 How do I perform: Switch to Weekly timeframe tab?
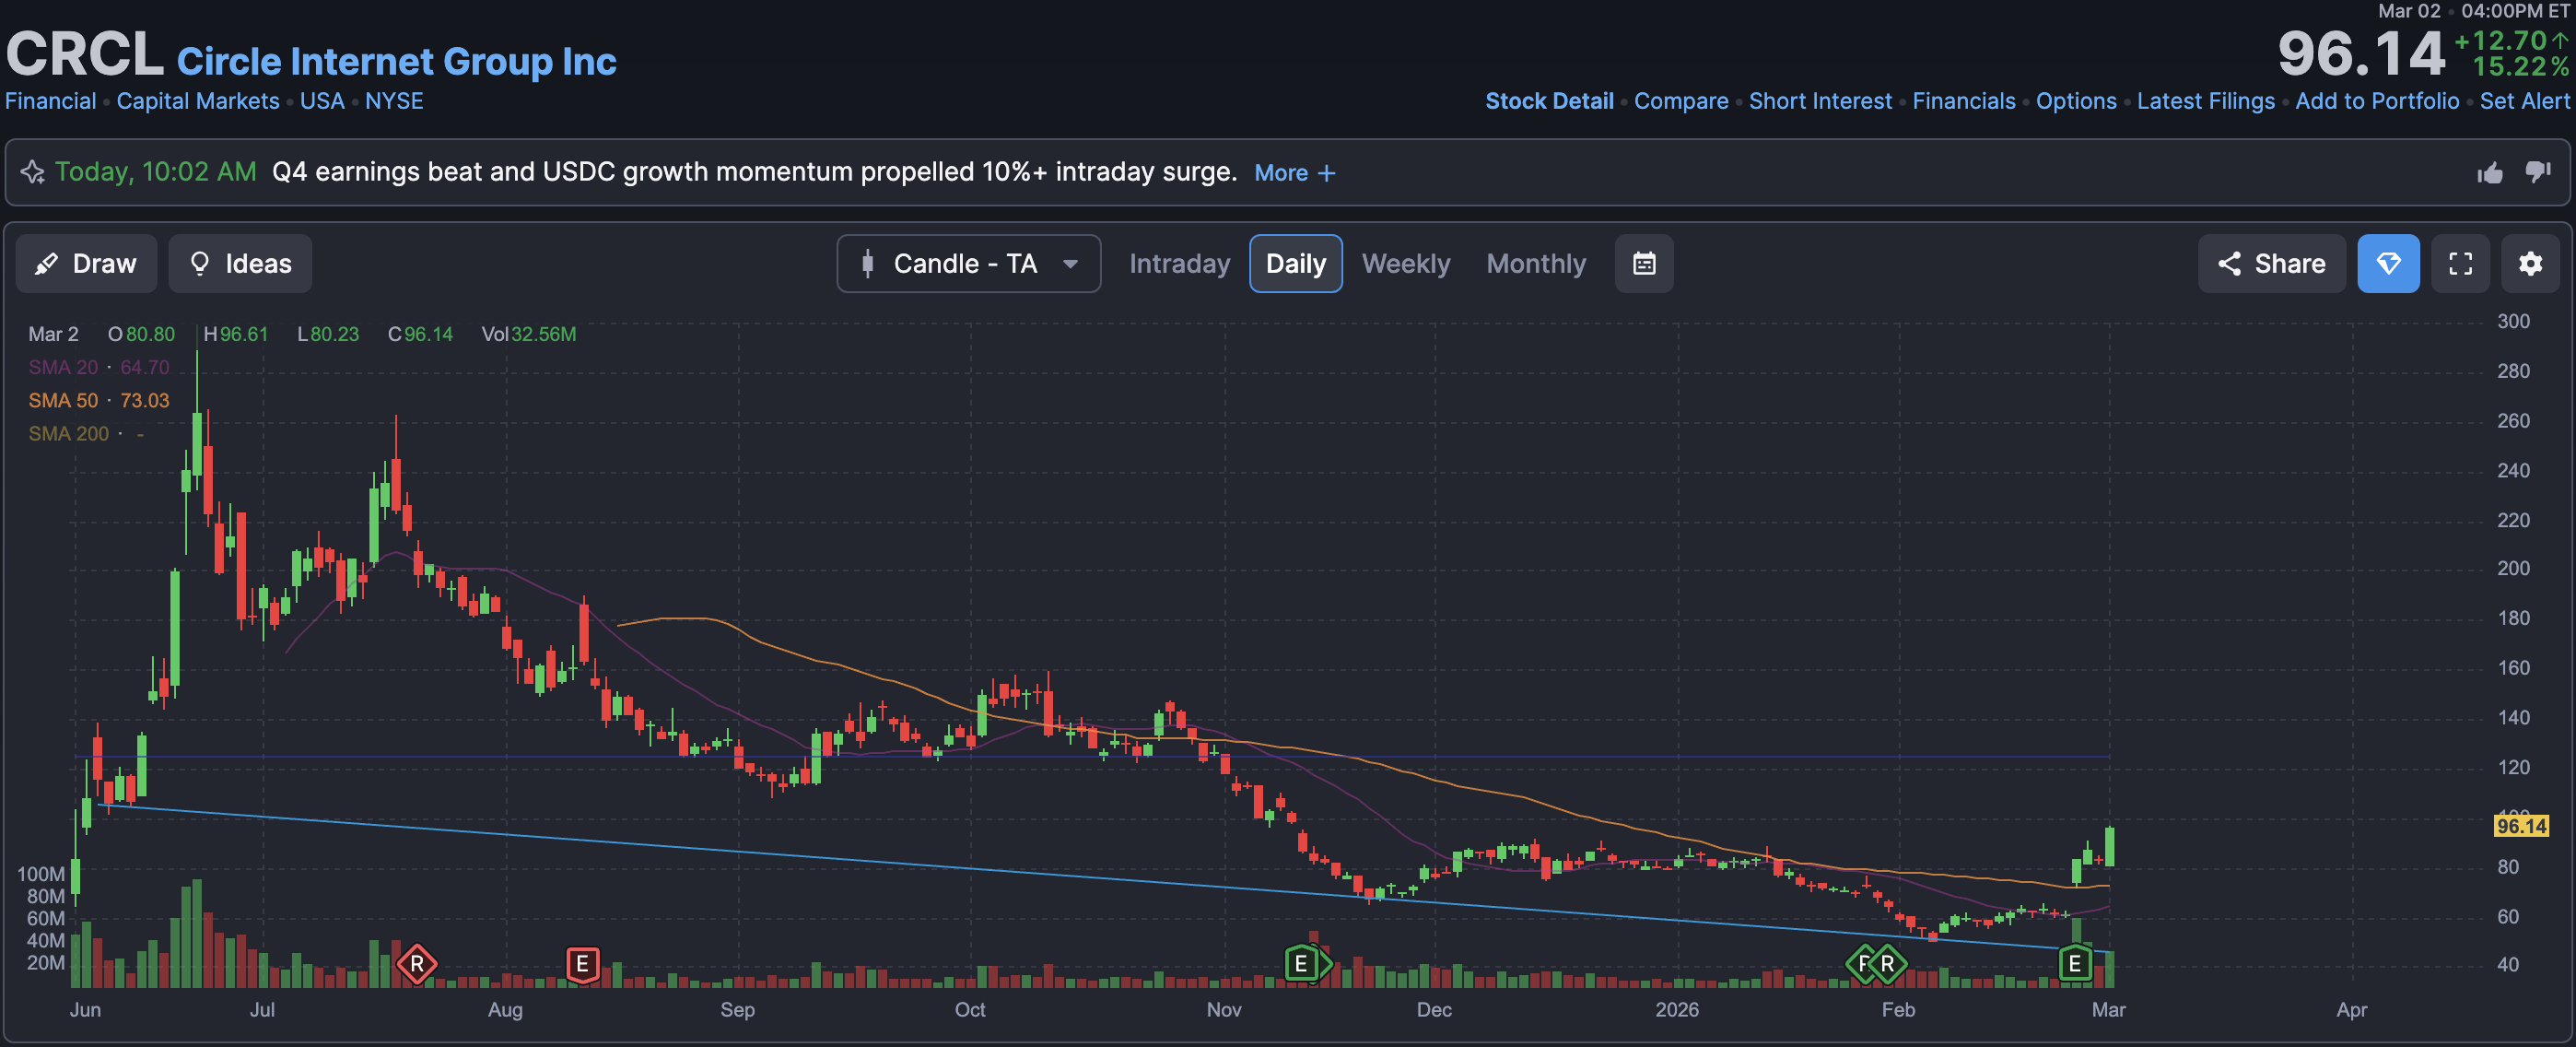tap(1405, 264)
